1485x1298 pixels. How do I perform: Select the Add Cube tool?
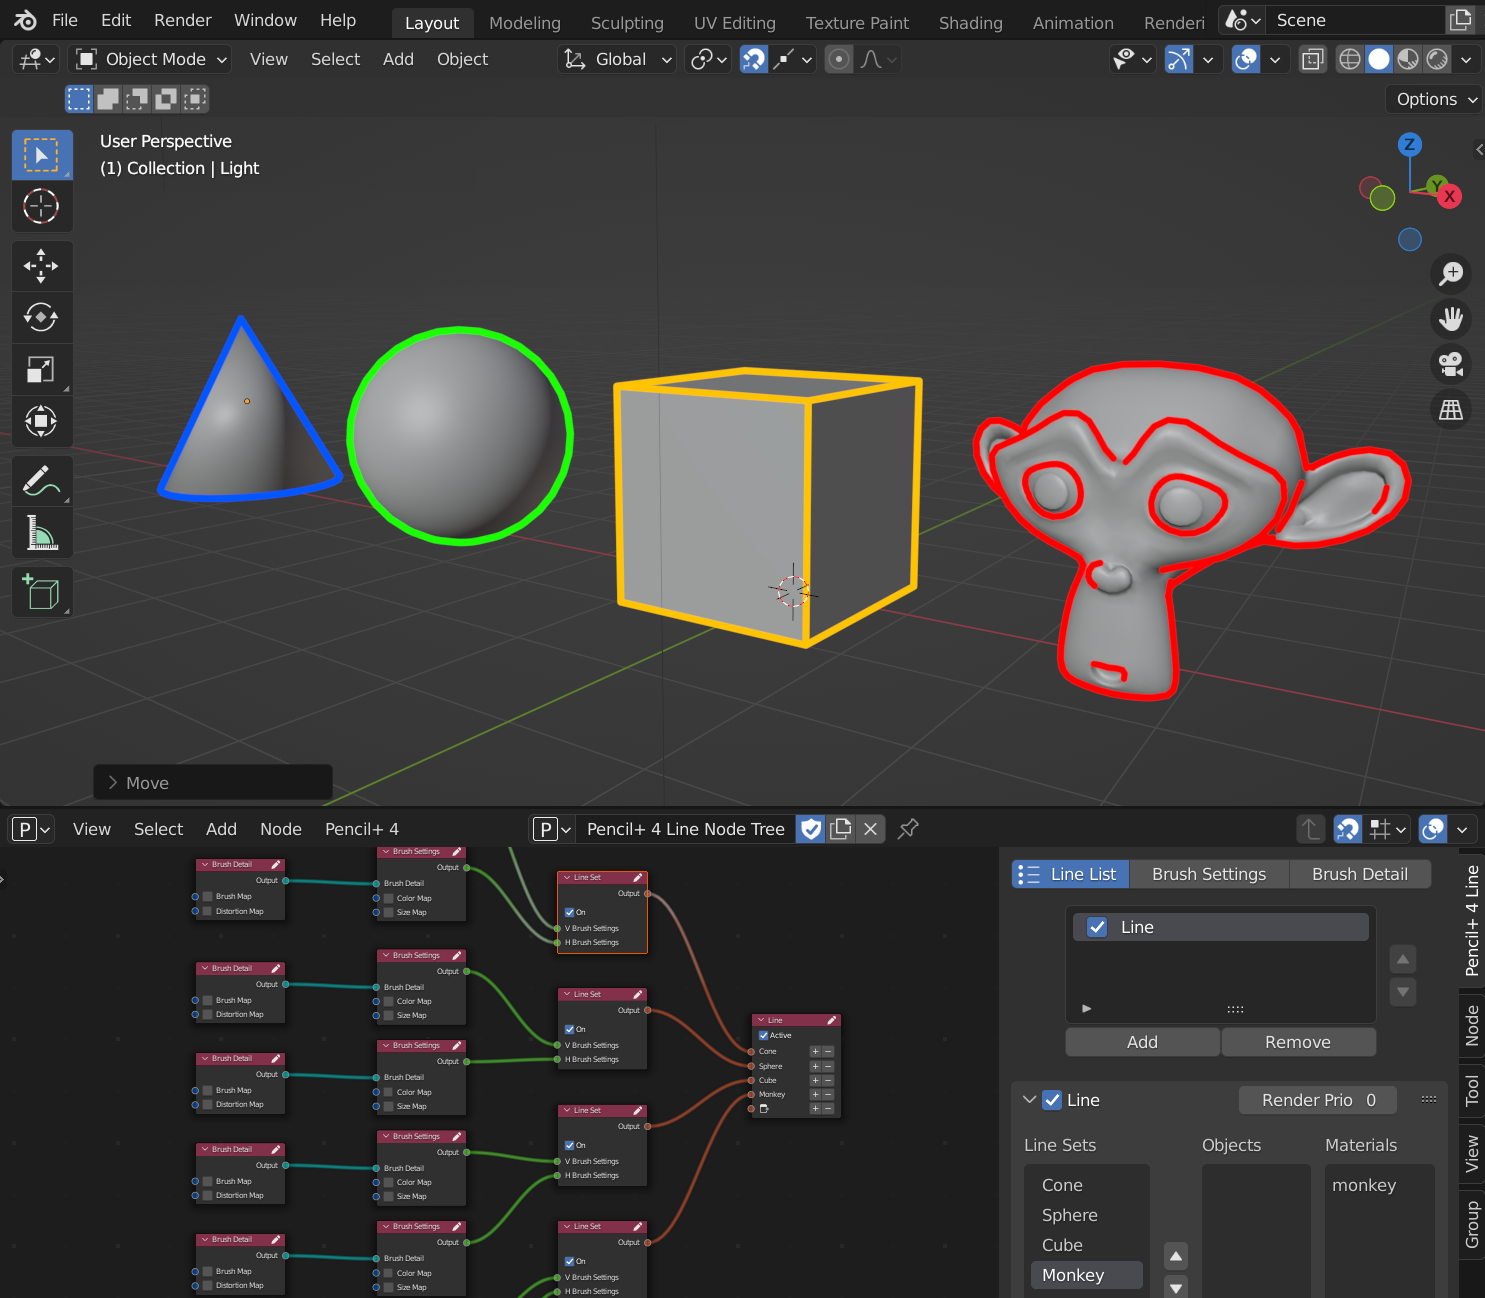point(41,593)
